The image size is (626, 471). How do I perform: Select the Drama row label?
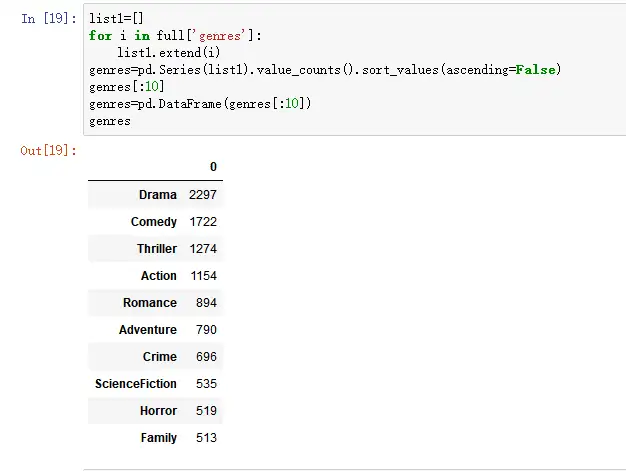pyautogui.click(x=158, y=194)
